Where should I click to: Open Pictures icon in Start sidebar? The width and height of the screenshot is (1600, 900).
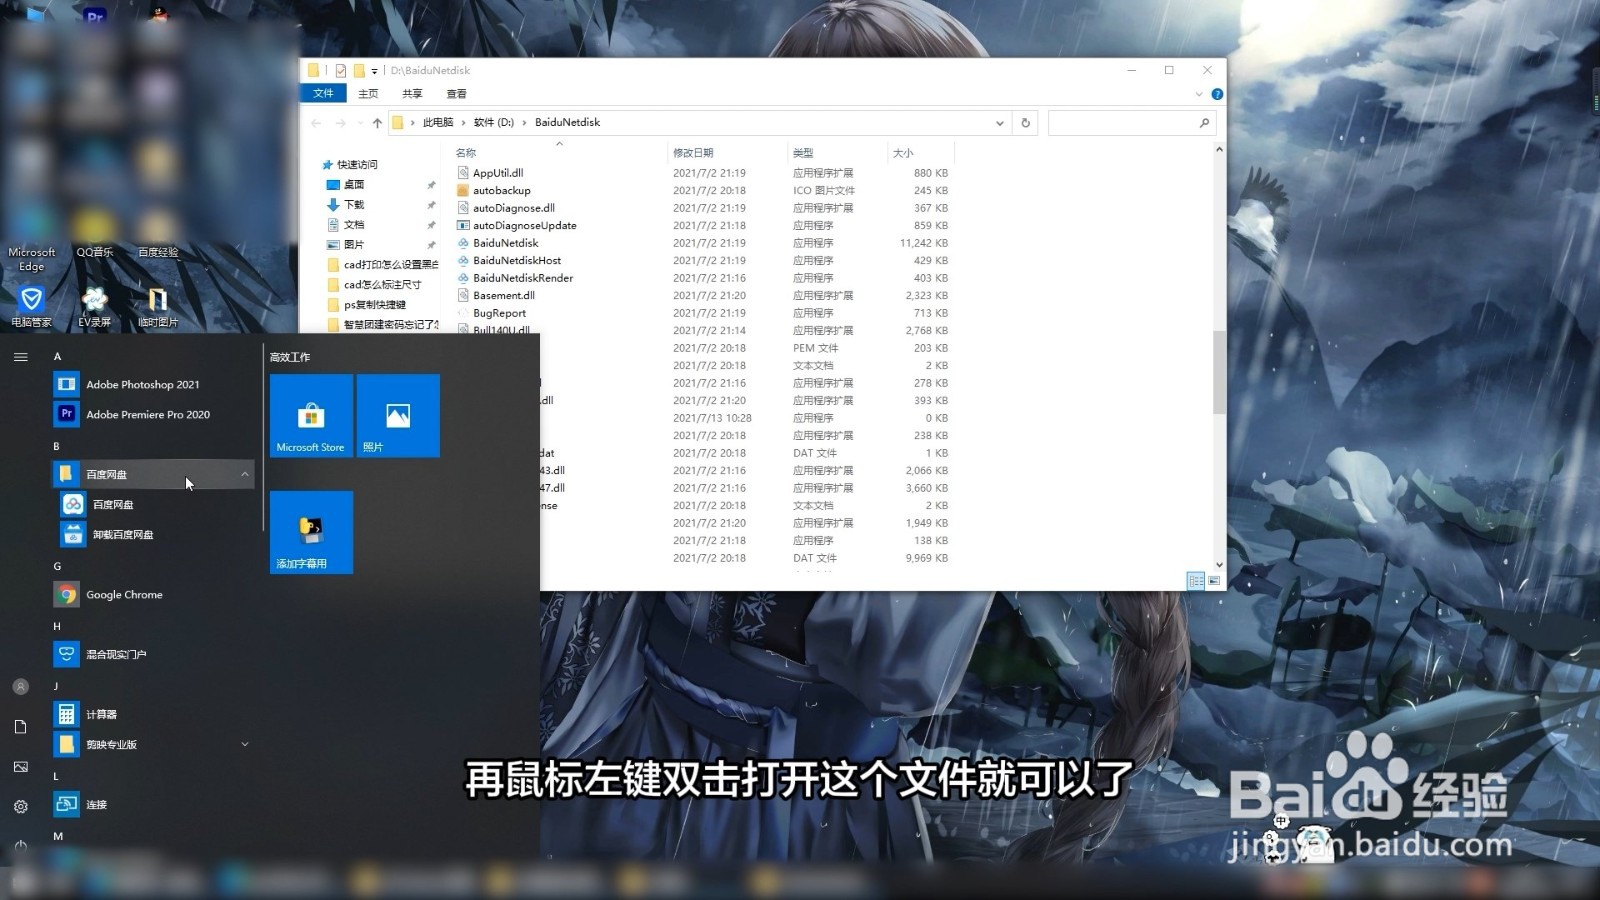[20, 767]
